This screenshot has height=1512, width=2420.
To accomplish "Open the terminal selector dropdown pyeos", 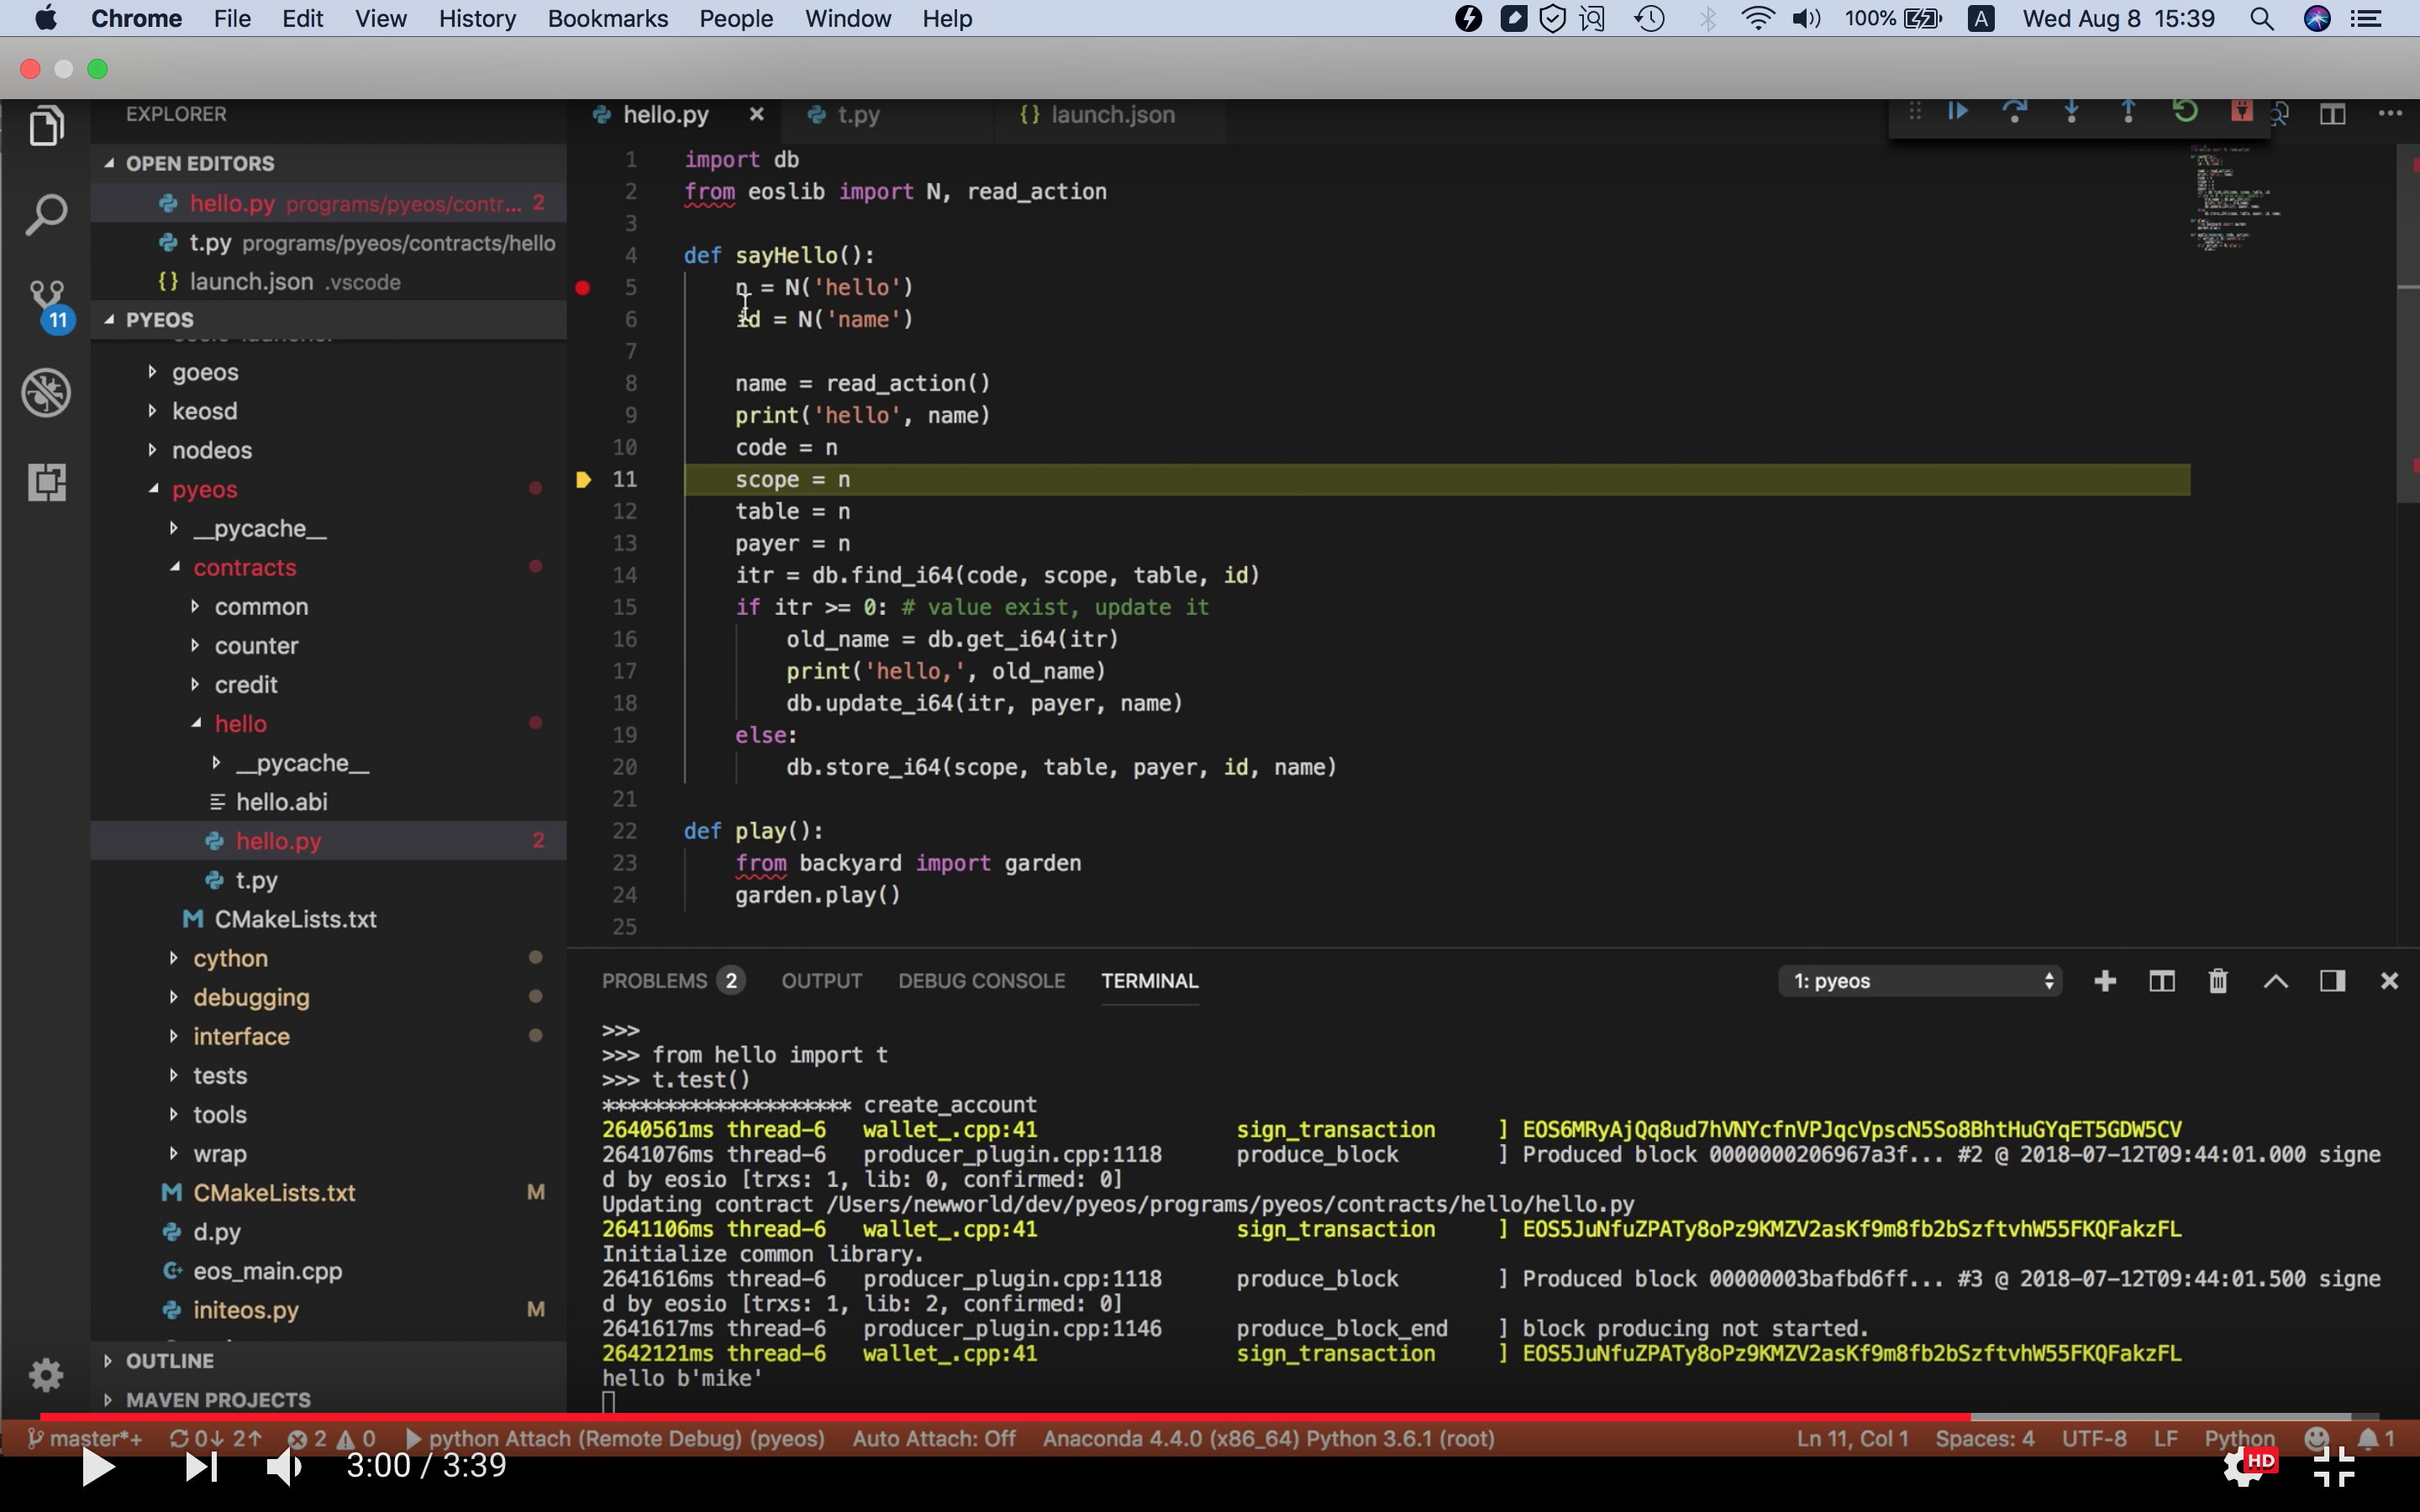I will tap(1919, 981).
